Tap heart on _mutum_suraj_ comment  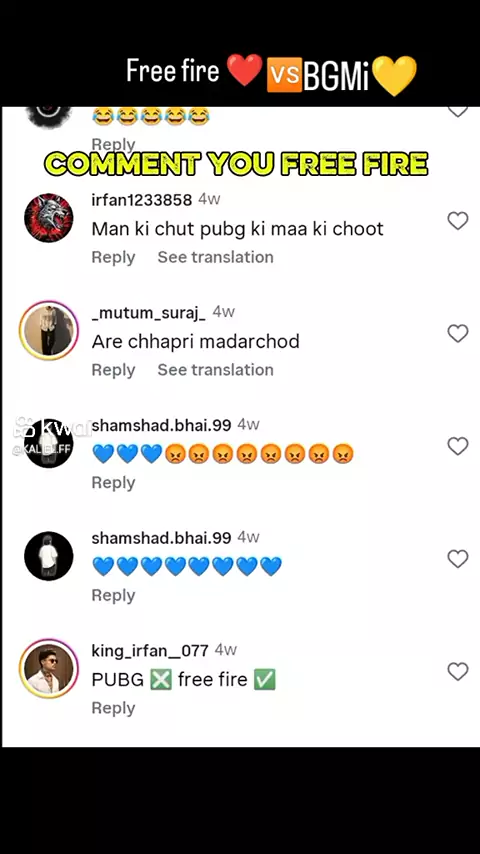[x=458, y=333]
